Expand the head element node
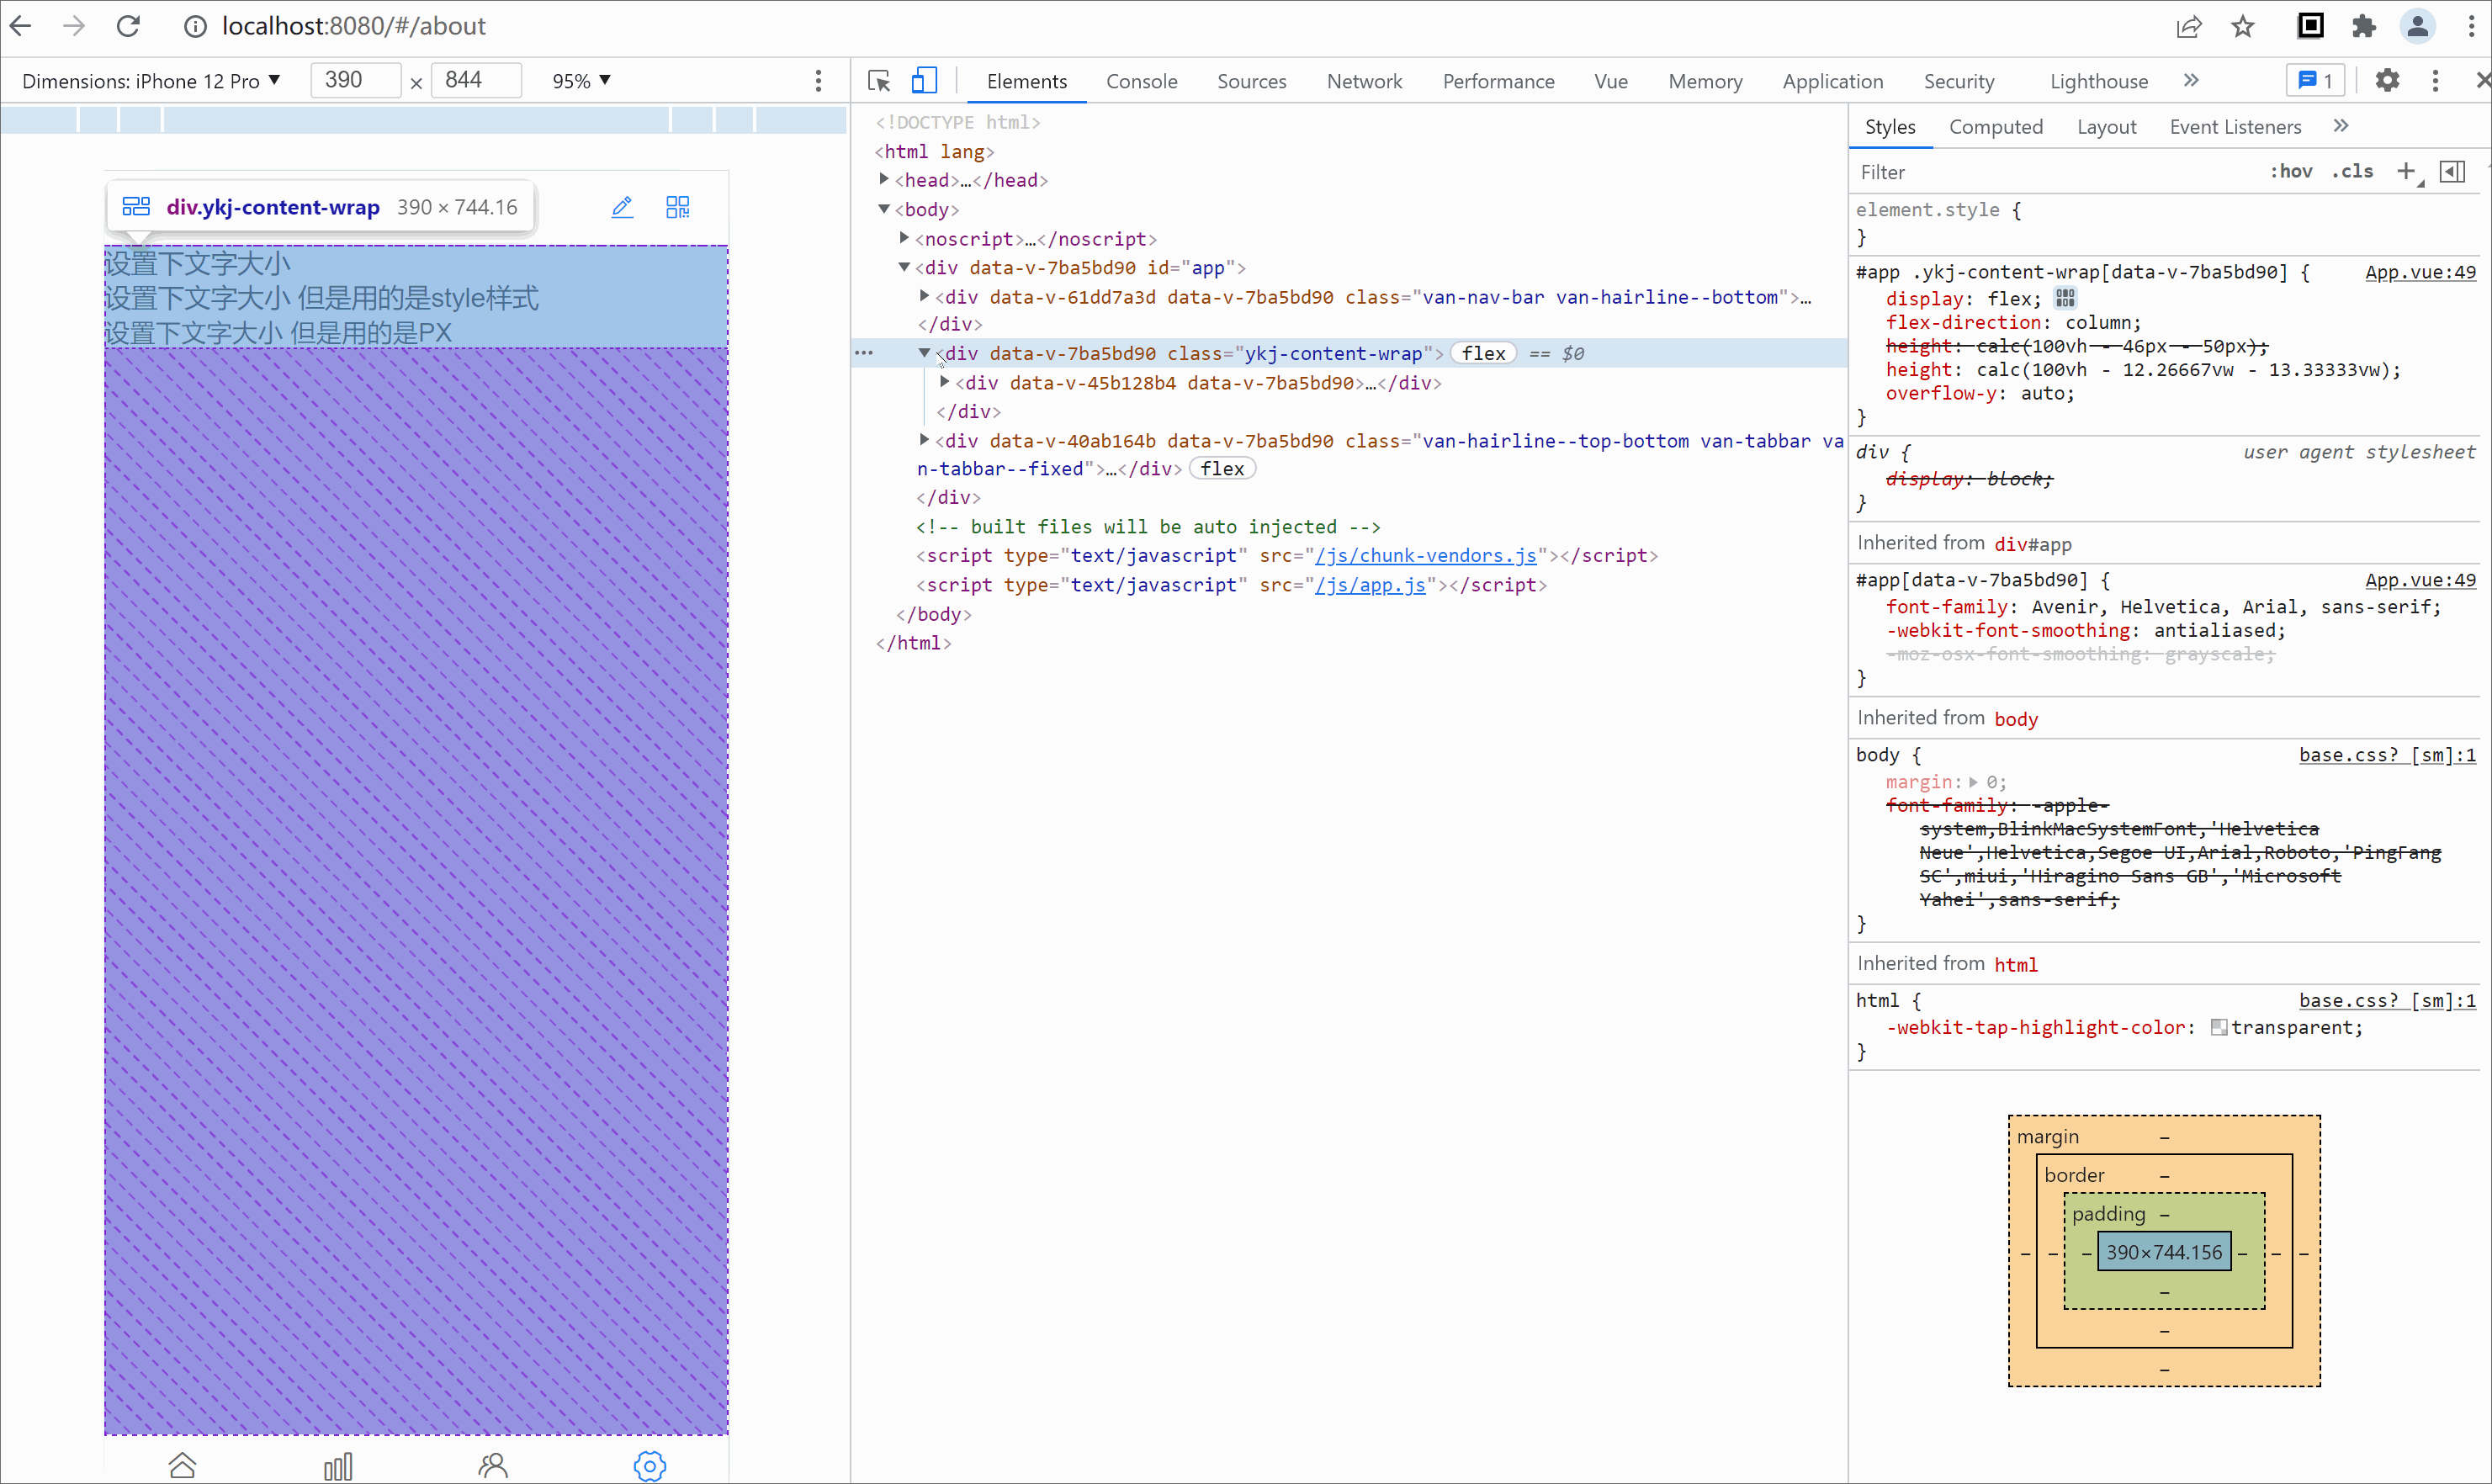Image resolution: width=2492 pixels, height=1484 pixels. pyautogui.click(x=884, y=180)
